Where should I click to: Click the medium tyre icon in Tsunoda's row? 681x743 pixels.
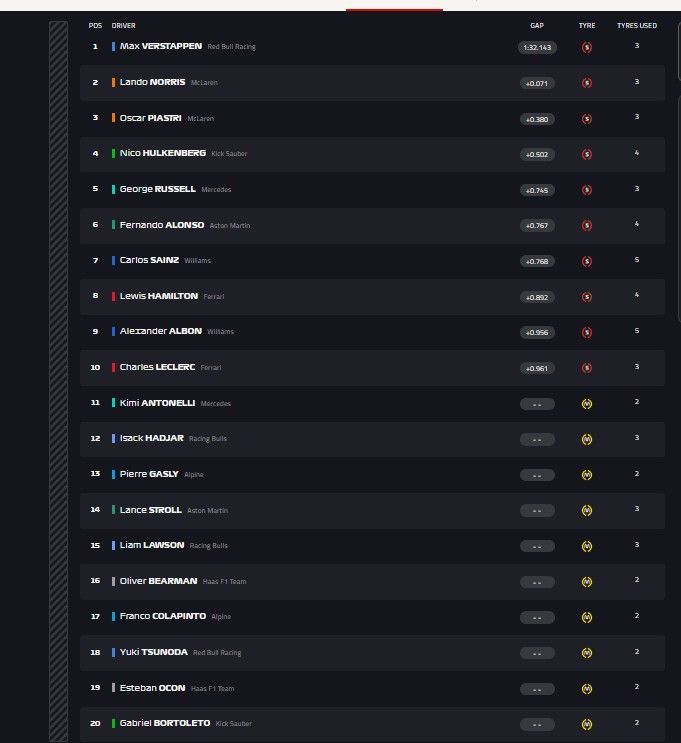[587, 653]
